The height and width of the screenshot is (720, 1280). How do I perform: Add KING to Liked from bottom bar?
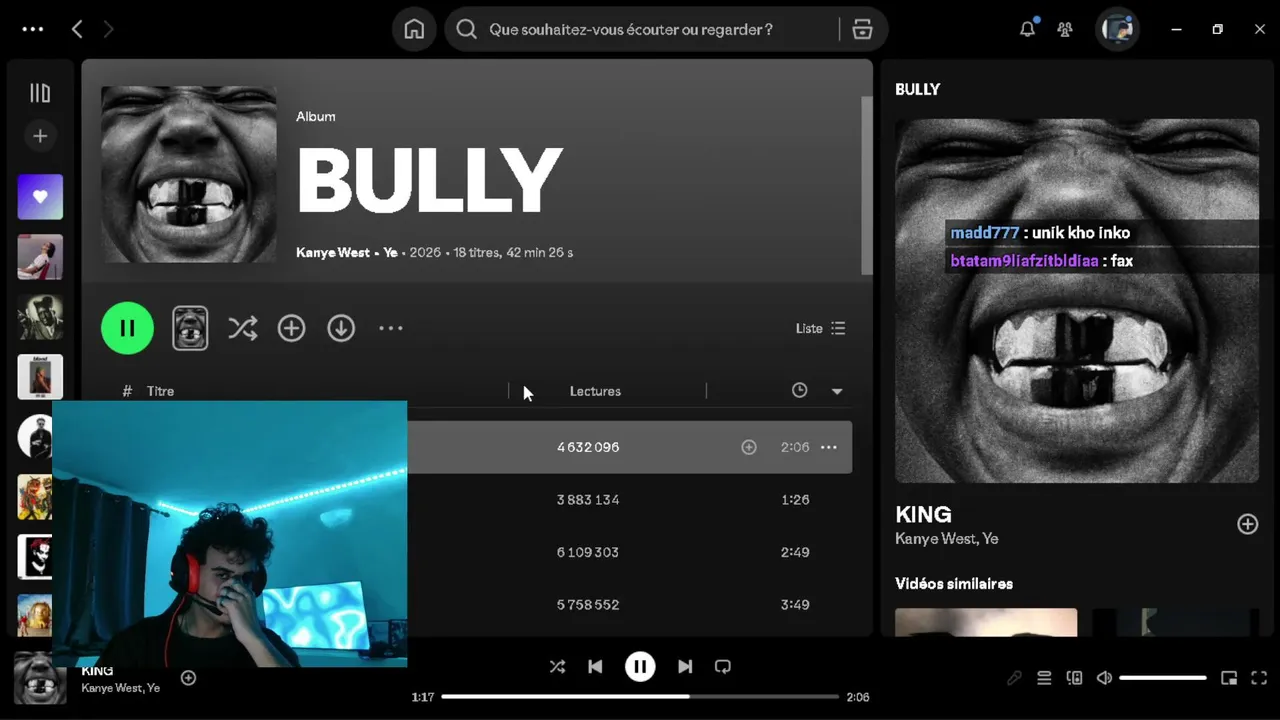click(x=188, y=678)
